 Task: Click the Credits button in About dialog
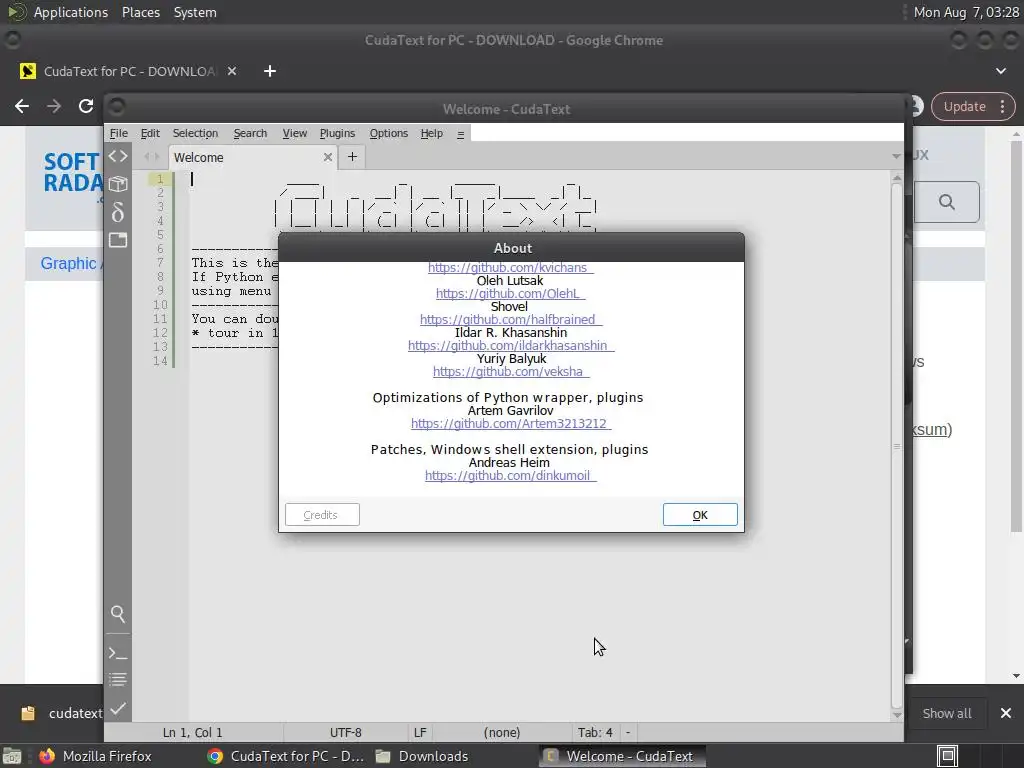pos(322,515)
